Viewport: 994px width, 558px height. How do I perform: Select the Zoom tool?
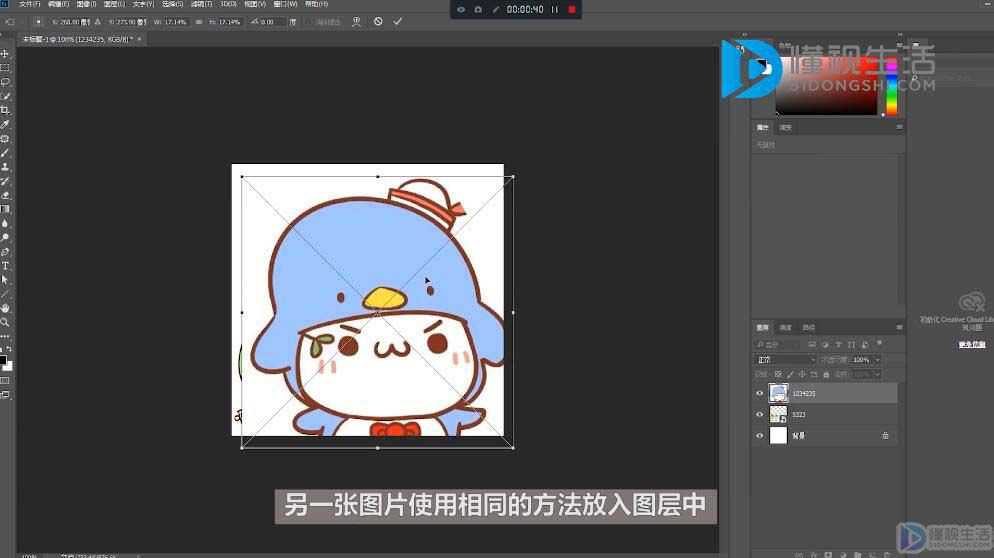5,321
